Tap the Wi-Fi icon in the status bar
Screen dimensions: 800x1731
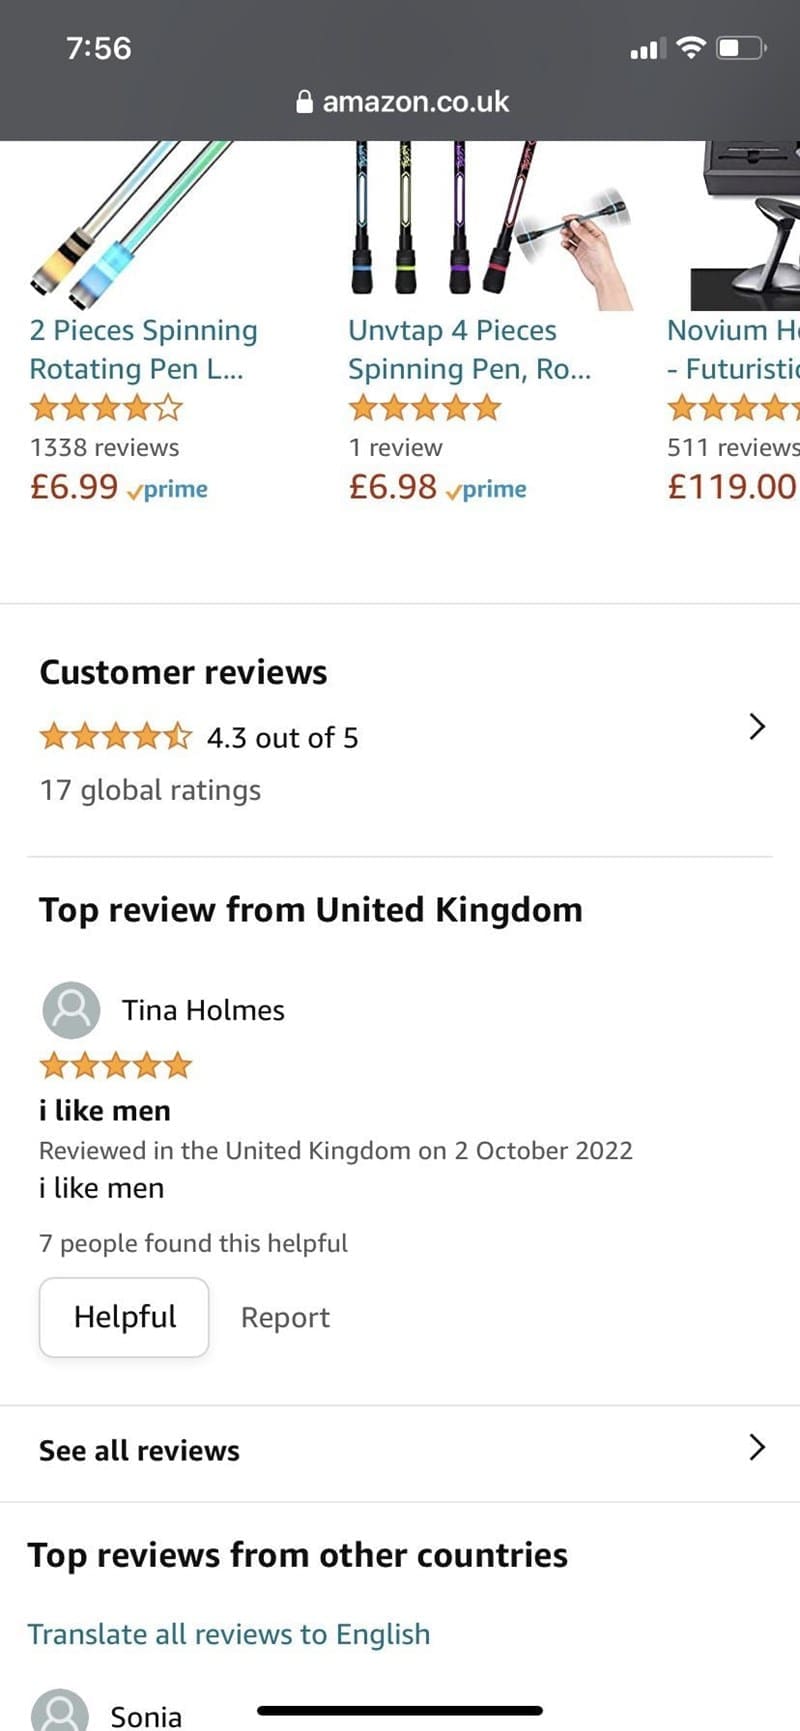point(690,46)
